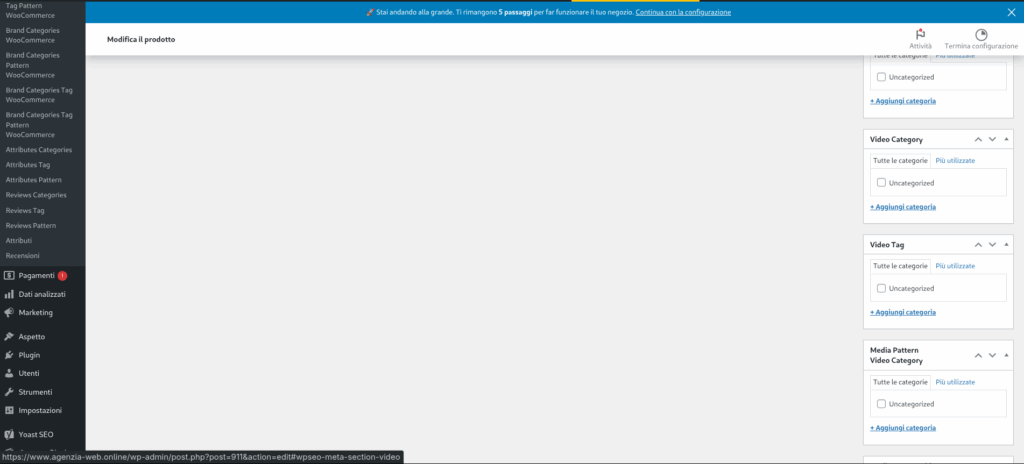Switch to Più utilizzate in Video Category
The width and height of the screenshot is (1024, 464).
955,161
